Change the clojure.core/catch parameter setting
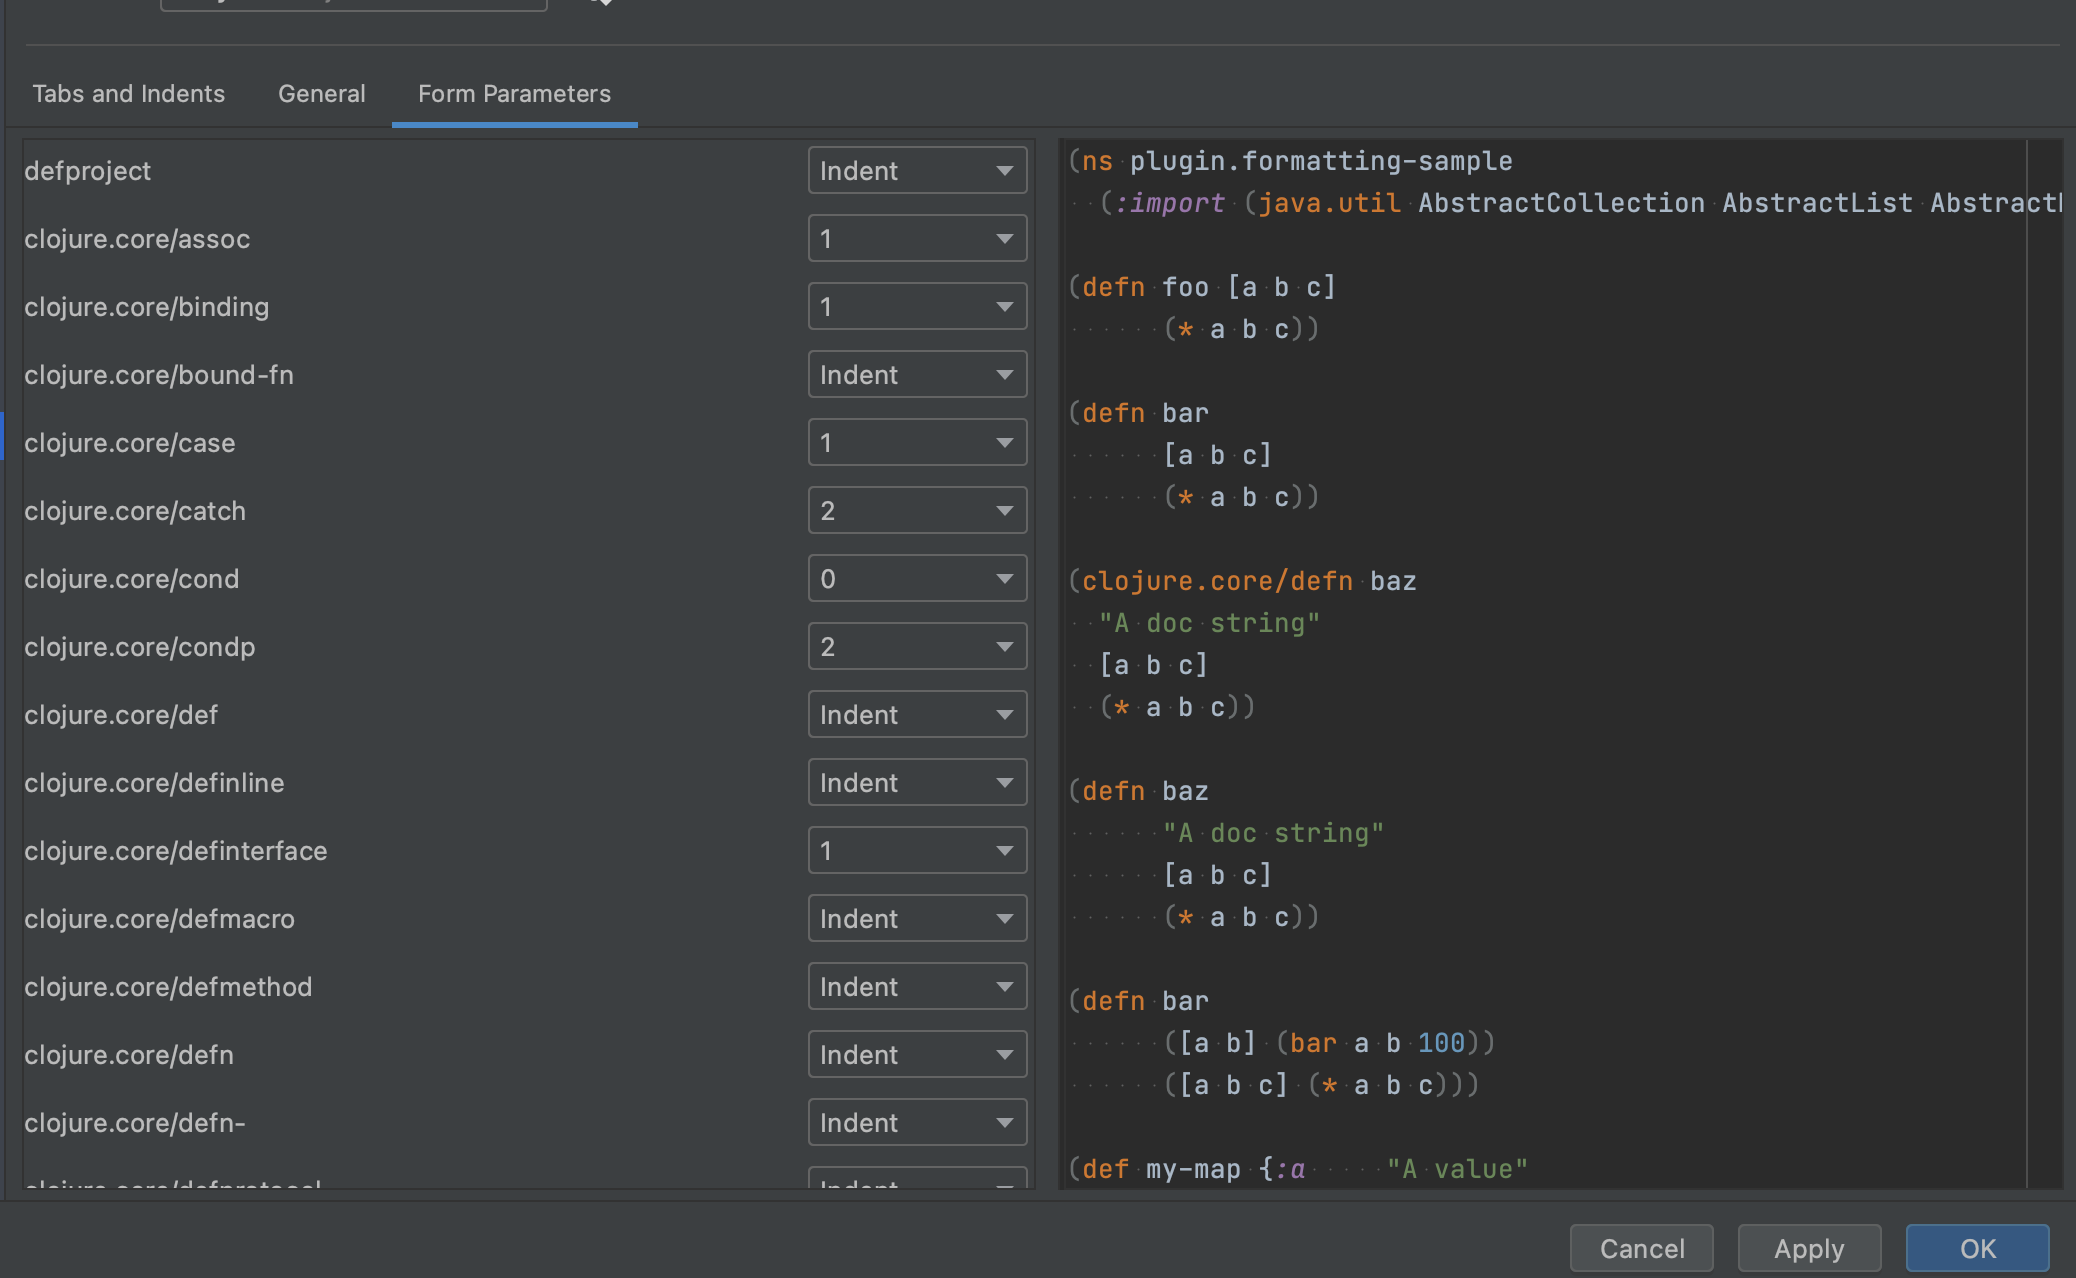Screen dimensions: 2076x1278 pyautogui.click(x=917, y=510)
